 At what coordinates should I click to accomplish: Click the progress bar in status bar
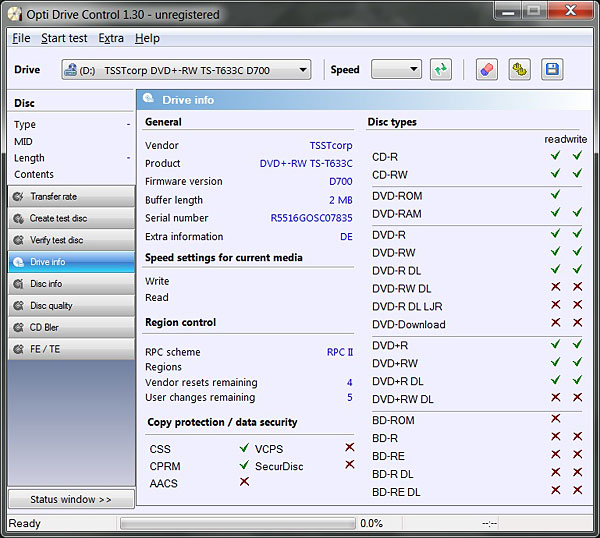pyautogui.click(x=237, y=523)
